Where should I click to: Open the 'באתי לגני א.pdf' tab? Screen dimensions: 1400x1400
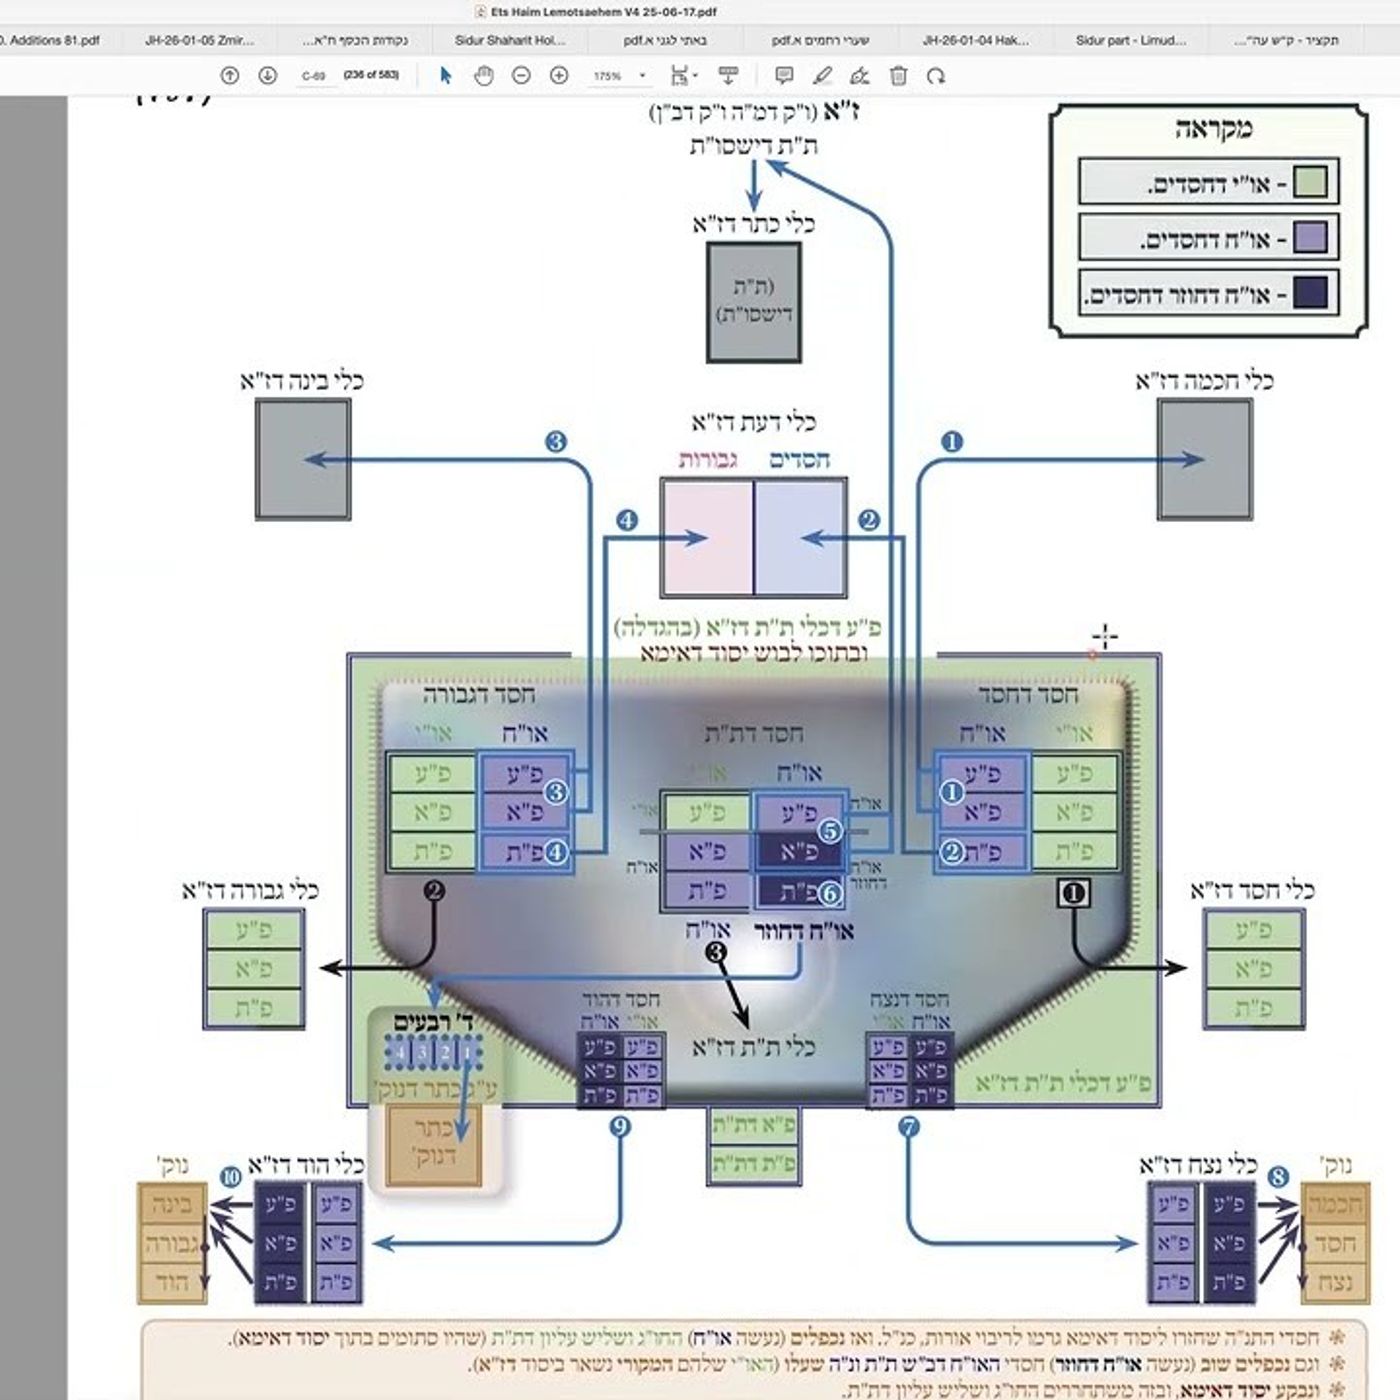click(x=664, y=41)
